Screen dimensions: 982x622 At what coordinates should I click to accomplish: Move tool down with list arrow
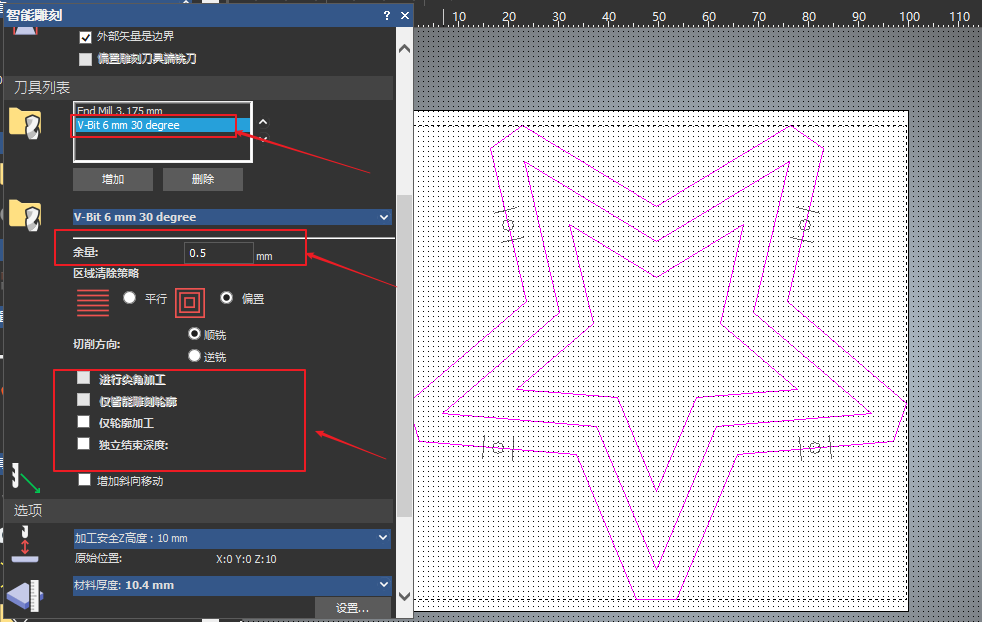point(264,138)
